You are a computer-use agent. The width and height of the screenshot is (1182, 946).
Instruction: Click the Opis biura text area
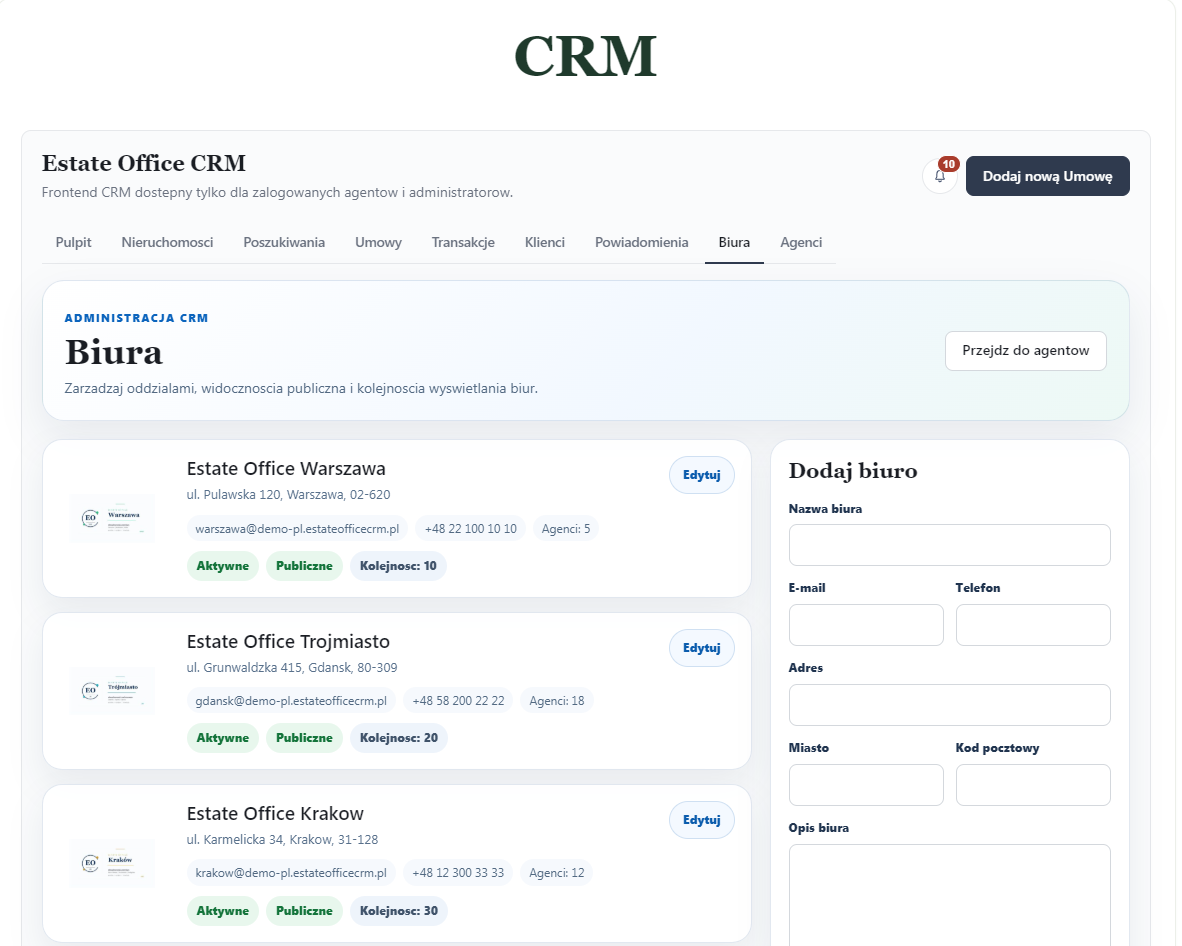coord(949,895)
